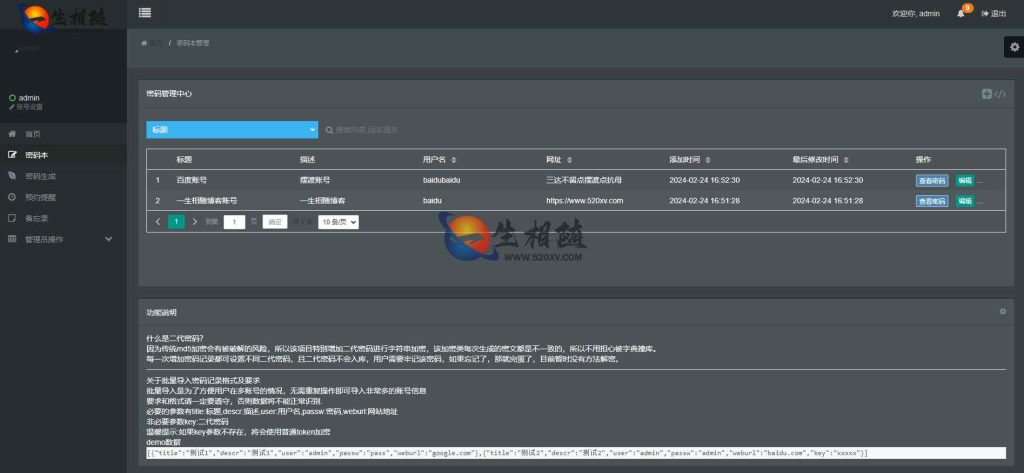Sort table by 用户名 column arrows
The height and width of the screenshot is (473, 1024).
[x=454, y=160]
